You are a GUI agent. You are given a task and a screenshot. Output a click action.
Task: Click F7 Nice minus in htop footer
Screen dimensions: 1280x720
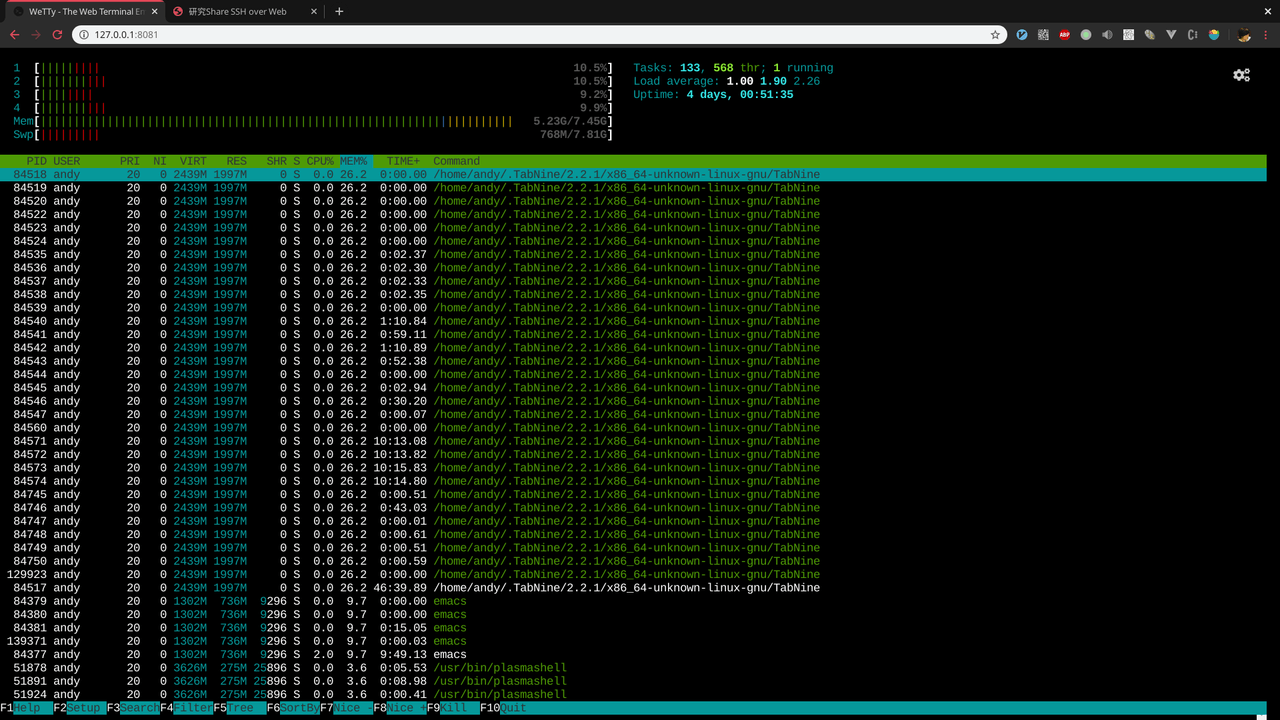[347, 708]
